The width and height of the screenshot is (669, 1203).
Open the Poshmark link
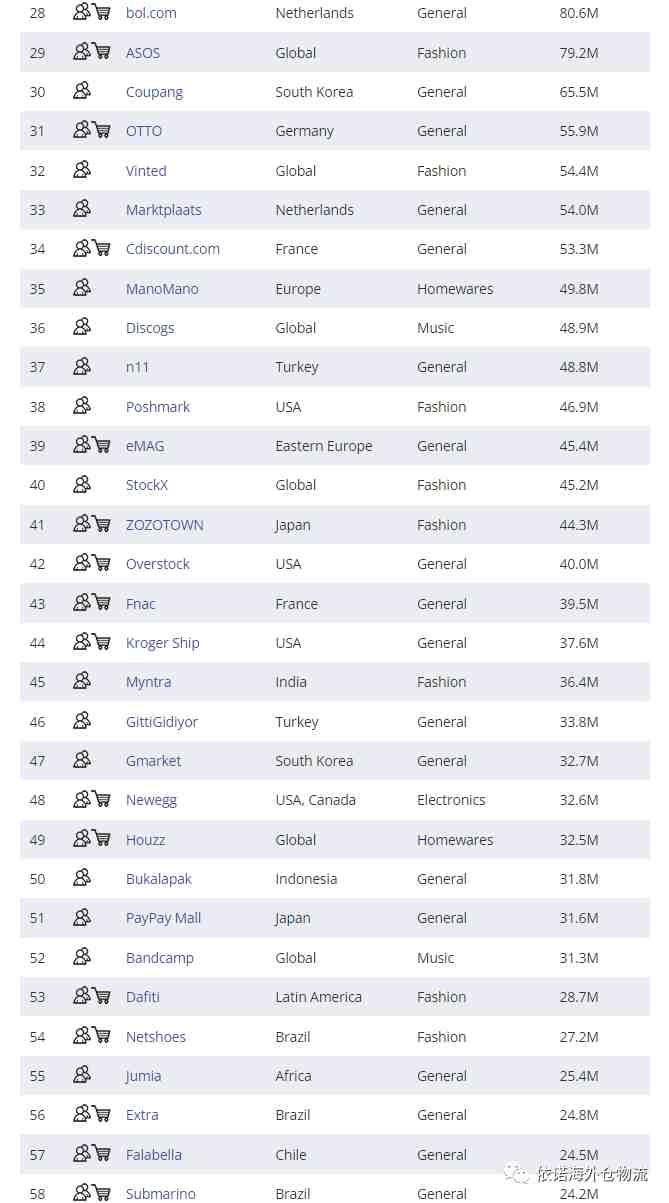point(158,407)
